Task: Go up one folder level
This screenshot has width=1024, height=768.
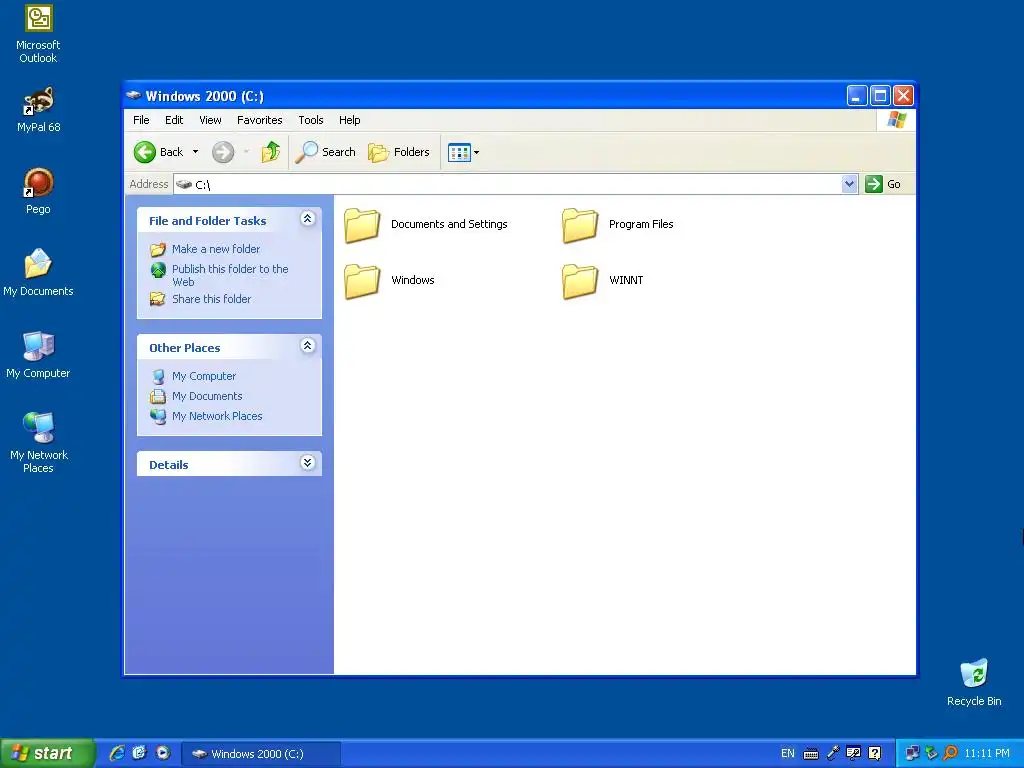Action: coord(270,152)
